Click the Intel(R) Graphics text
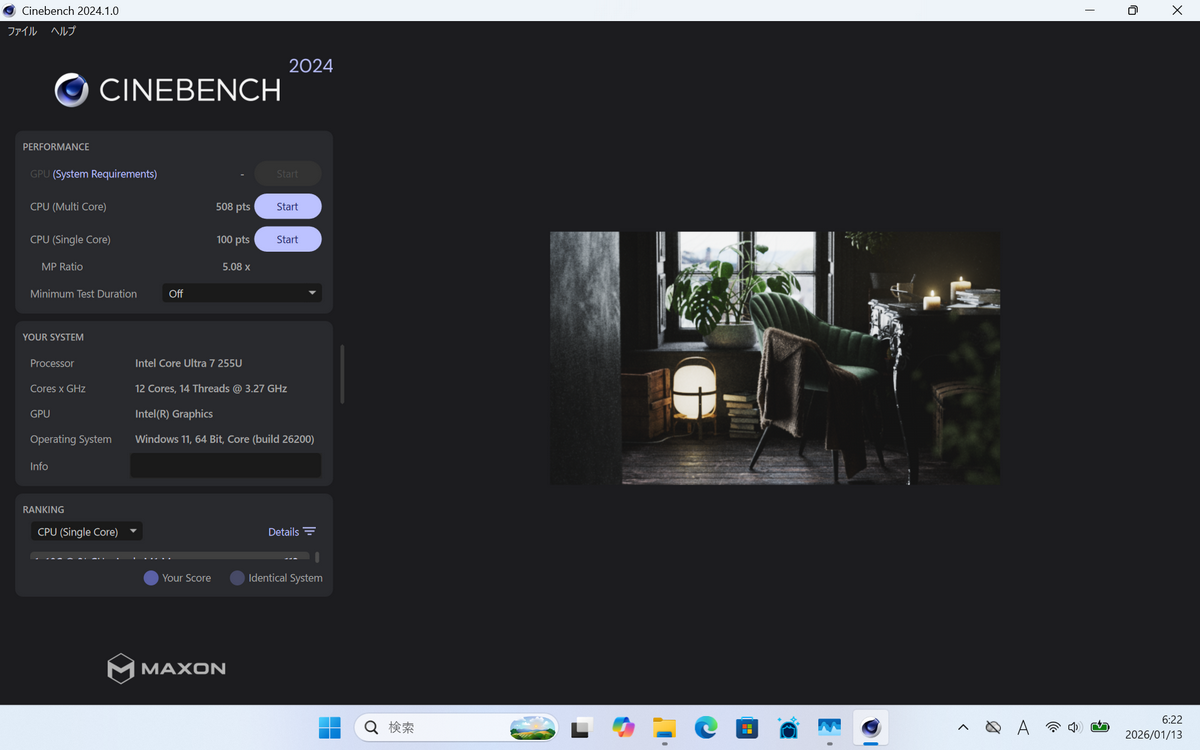The height and width of the screenshot is (750, 1200). 174,414
